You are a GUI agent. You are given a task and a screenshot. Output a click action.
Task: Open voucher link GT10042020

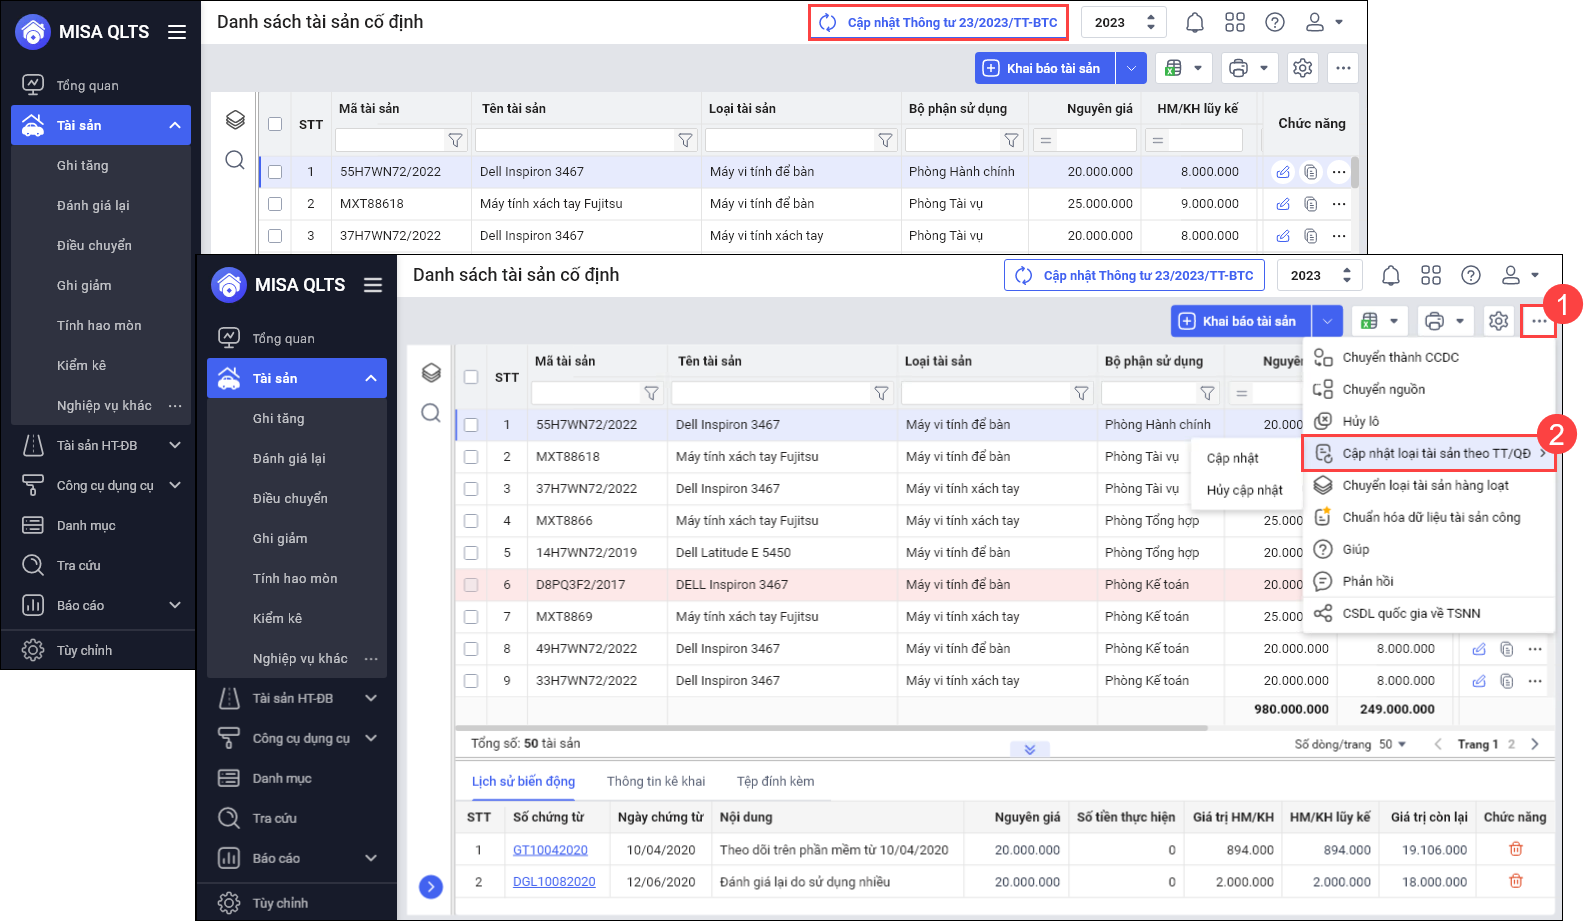550,850
